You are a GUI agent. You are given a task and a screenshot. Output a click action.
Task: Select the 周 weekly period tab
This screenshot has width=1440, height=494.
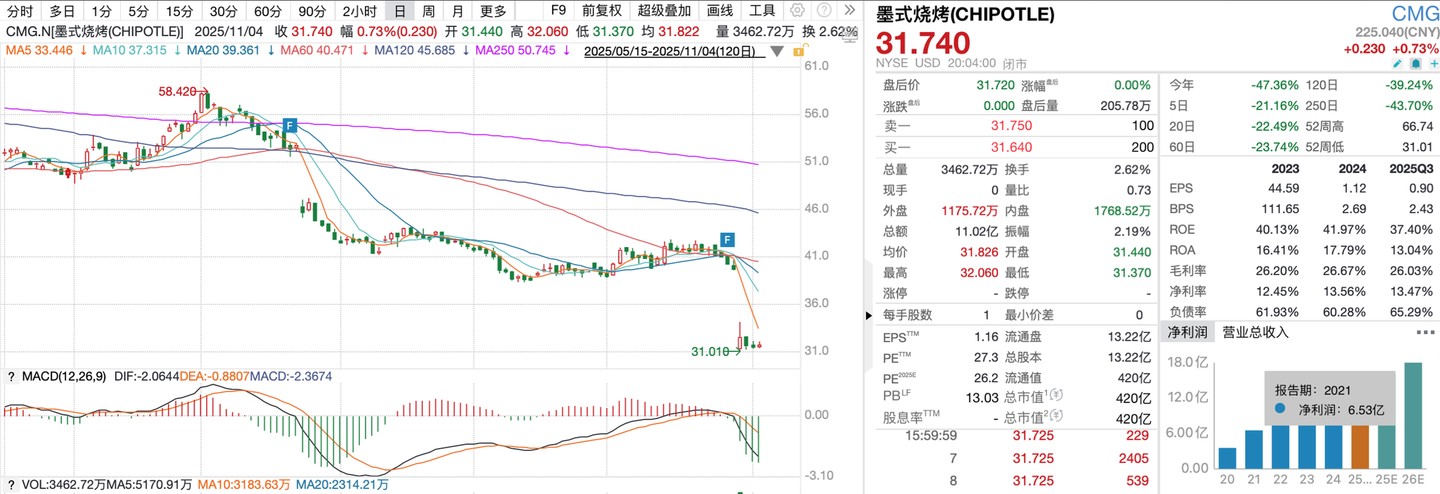point(429,11)
